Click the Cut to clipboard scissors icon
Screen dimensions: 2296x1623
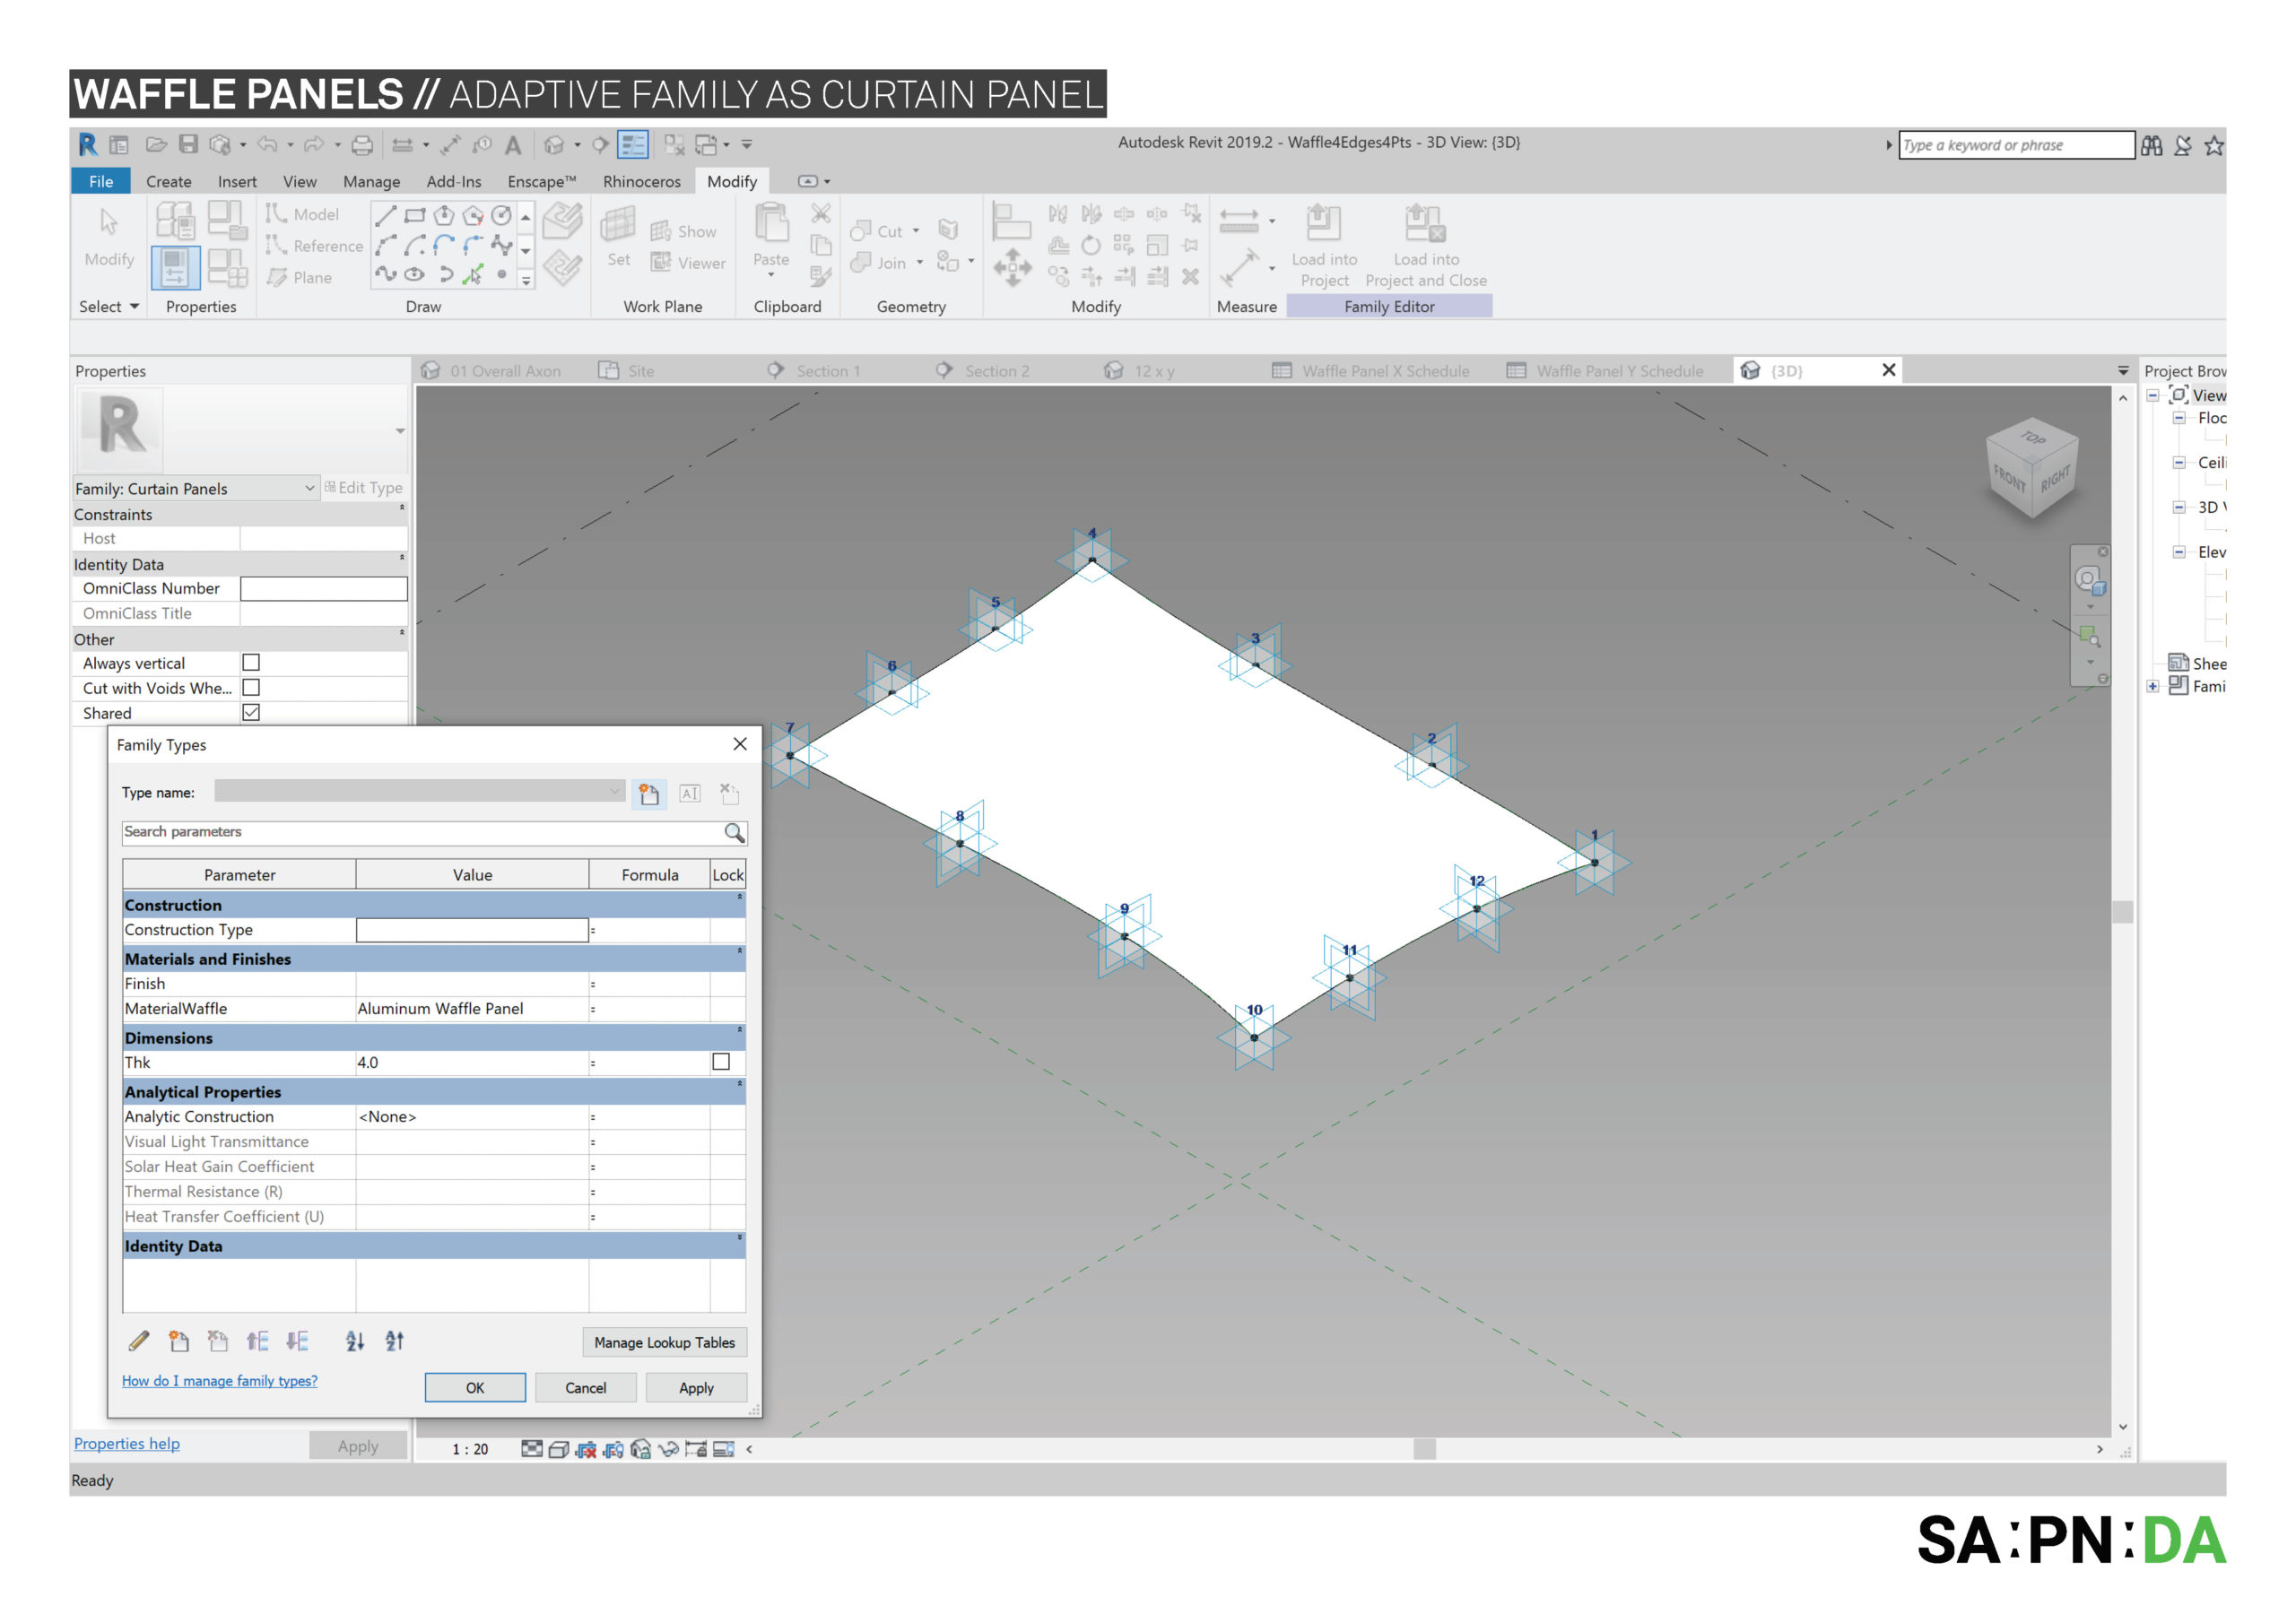(x=820, y=213)
